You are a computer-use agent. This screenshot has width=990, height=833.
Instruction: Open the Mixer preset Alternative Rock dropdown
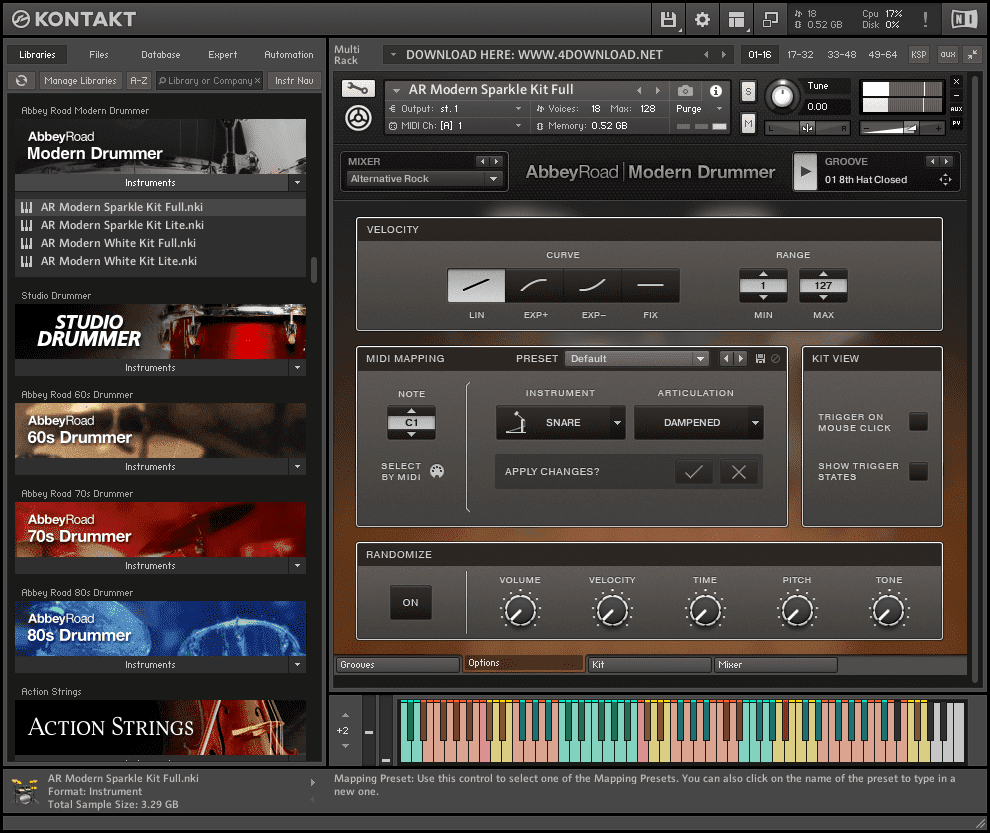424,179
